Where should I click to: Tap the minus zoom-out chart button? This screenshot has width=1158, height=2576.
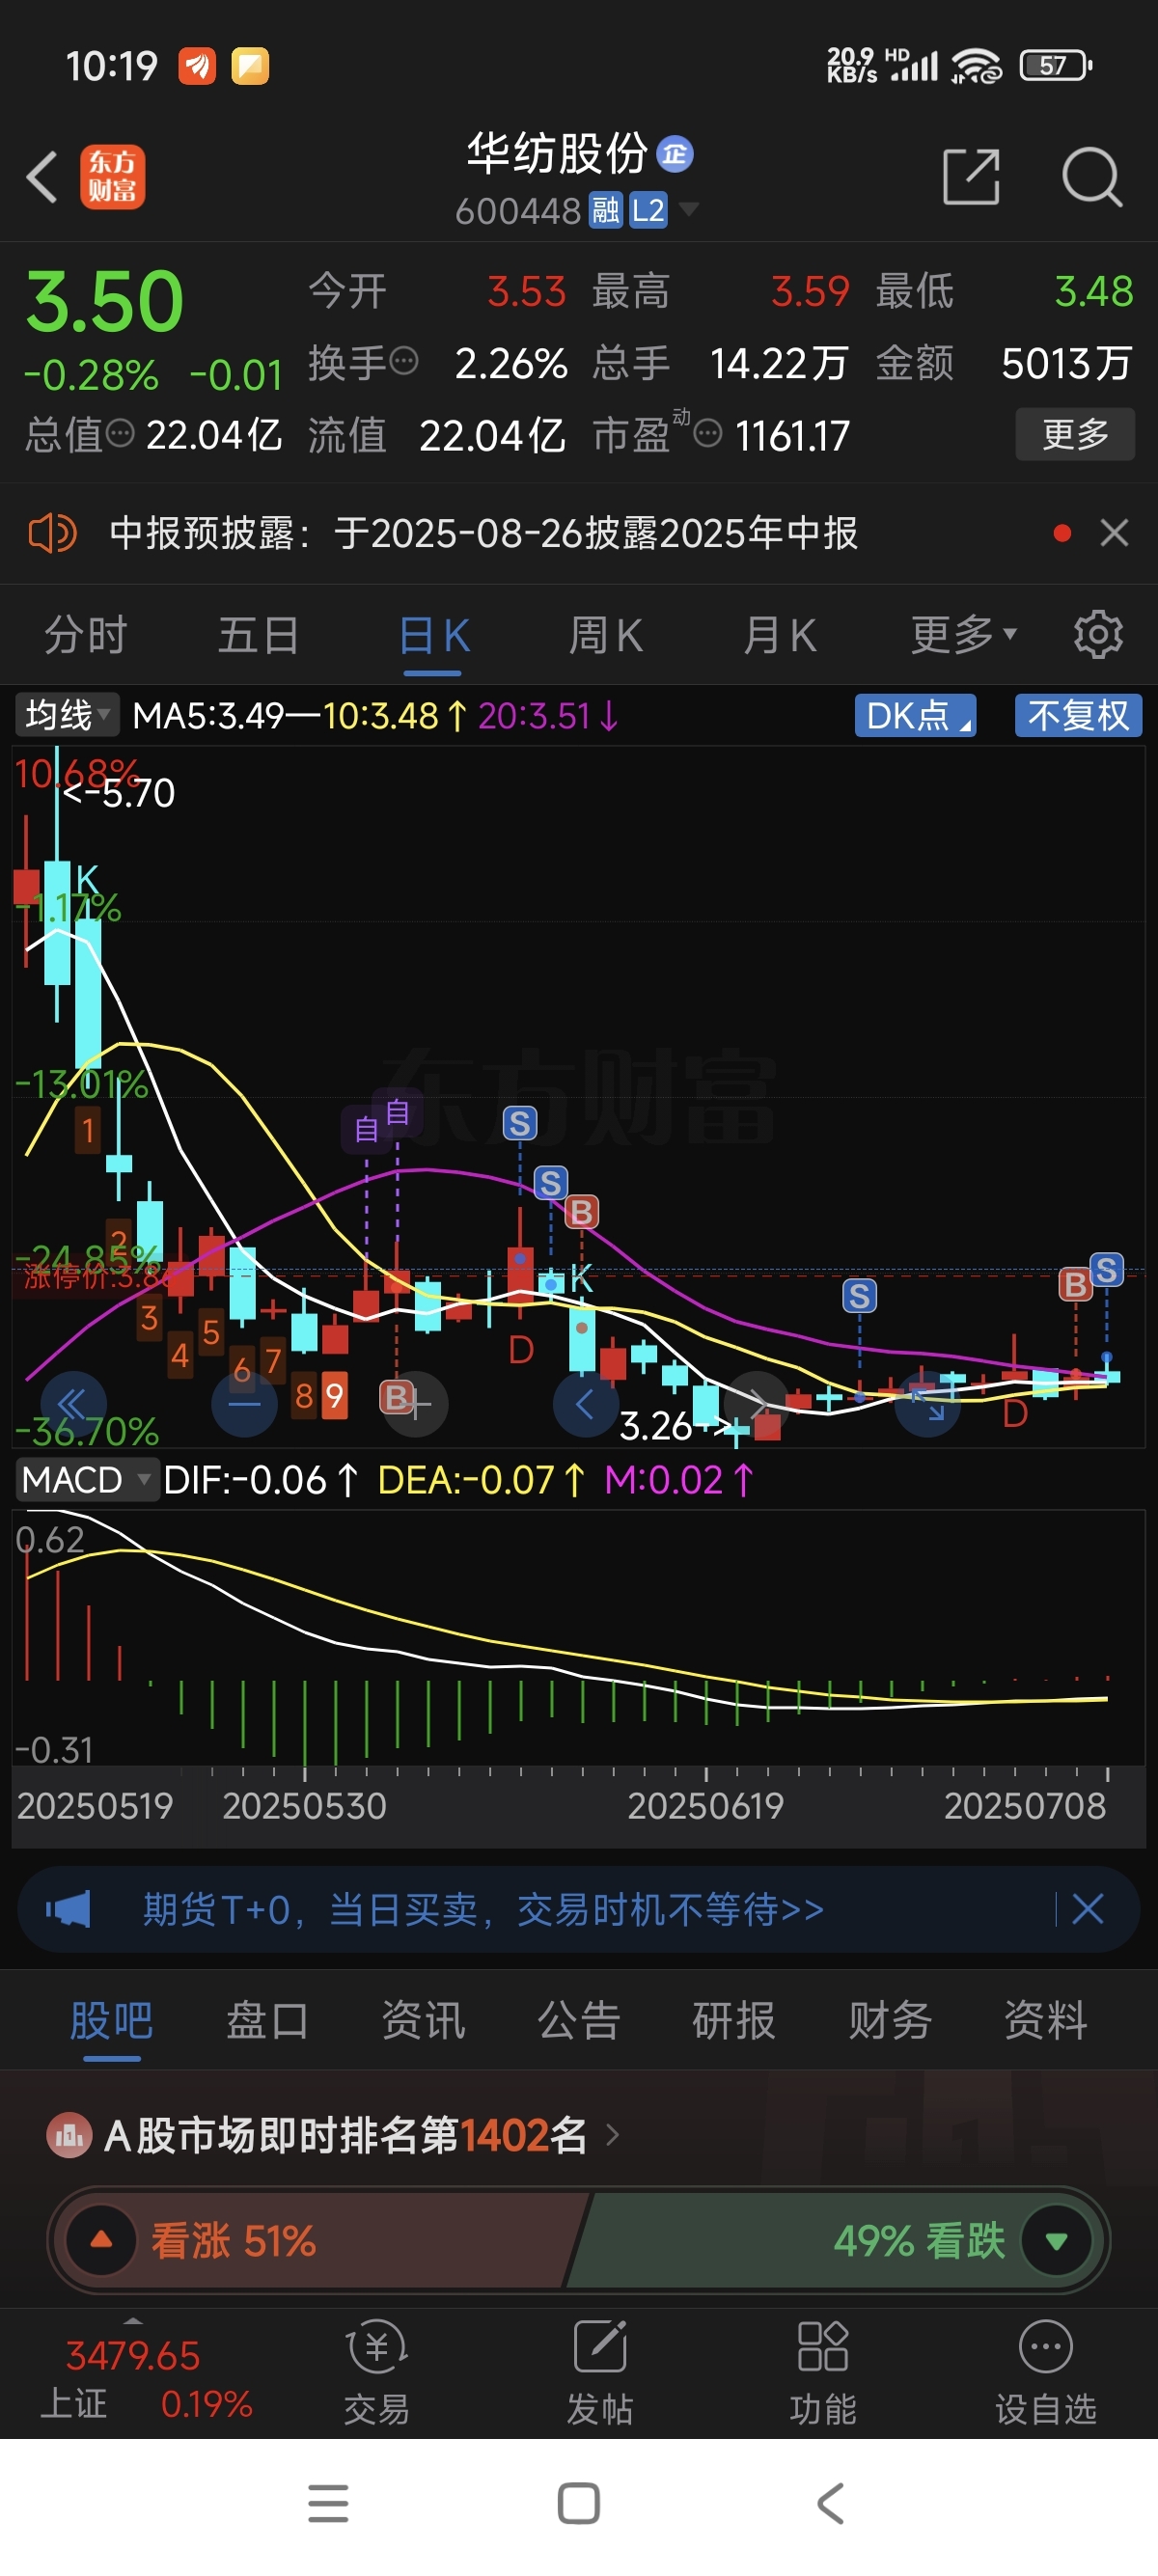244,1404
